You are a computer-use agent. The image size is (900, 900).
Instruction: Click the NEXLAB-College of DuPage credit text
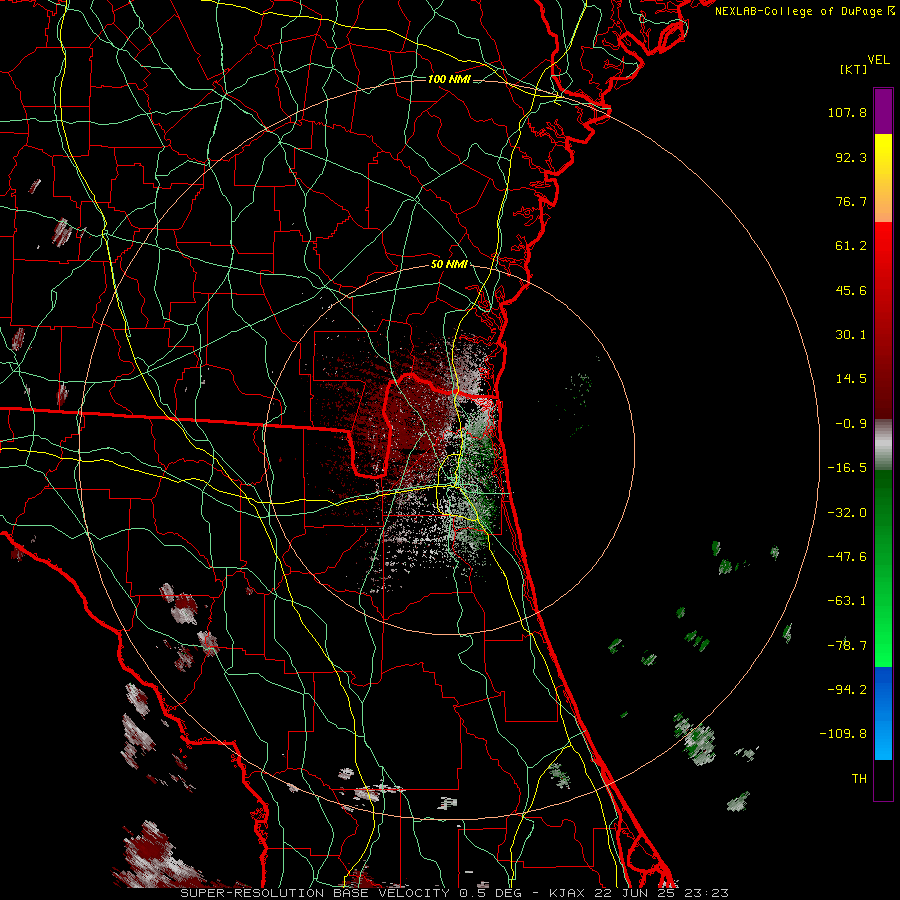point(805,11)
